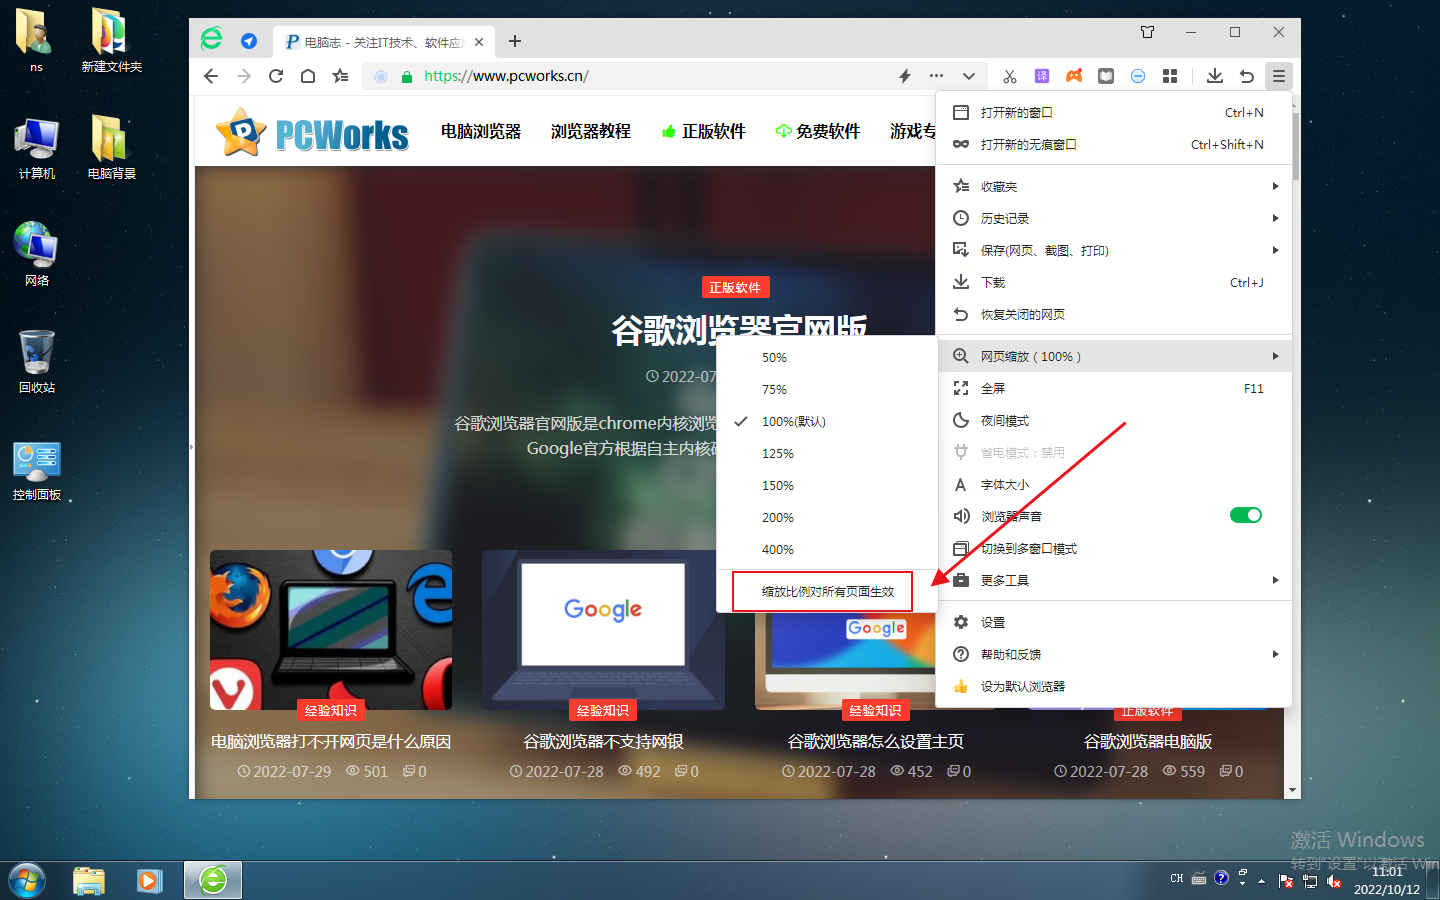Viewport: 1440px width, 900px height.
Task: Click the blue ad-block circle icon
Action: coord(1138,76)
